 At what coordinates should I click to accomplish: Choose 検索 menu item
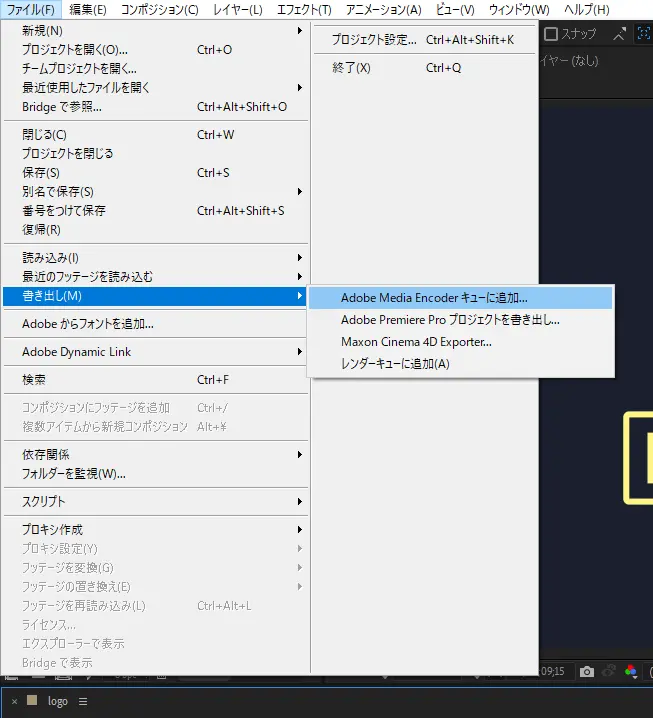156,380
